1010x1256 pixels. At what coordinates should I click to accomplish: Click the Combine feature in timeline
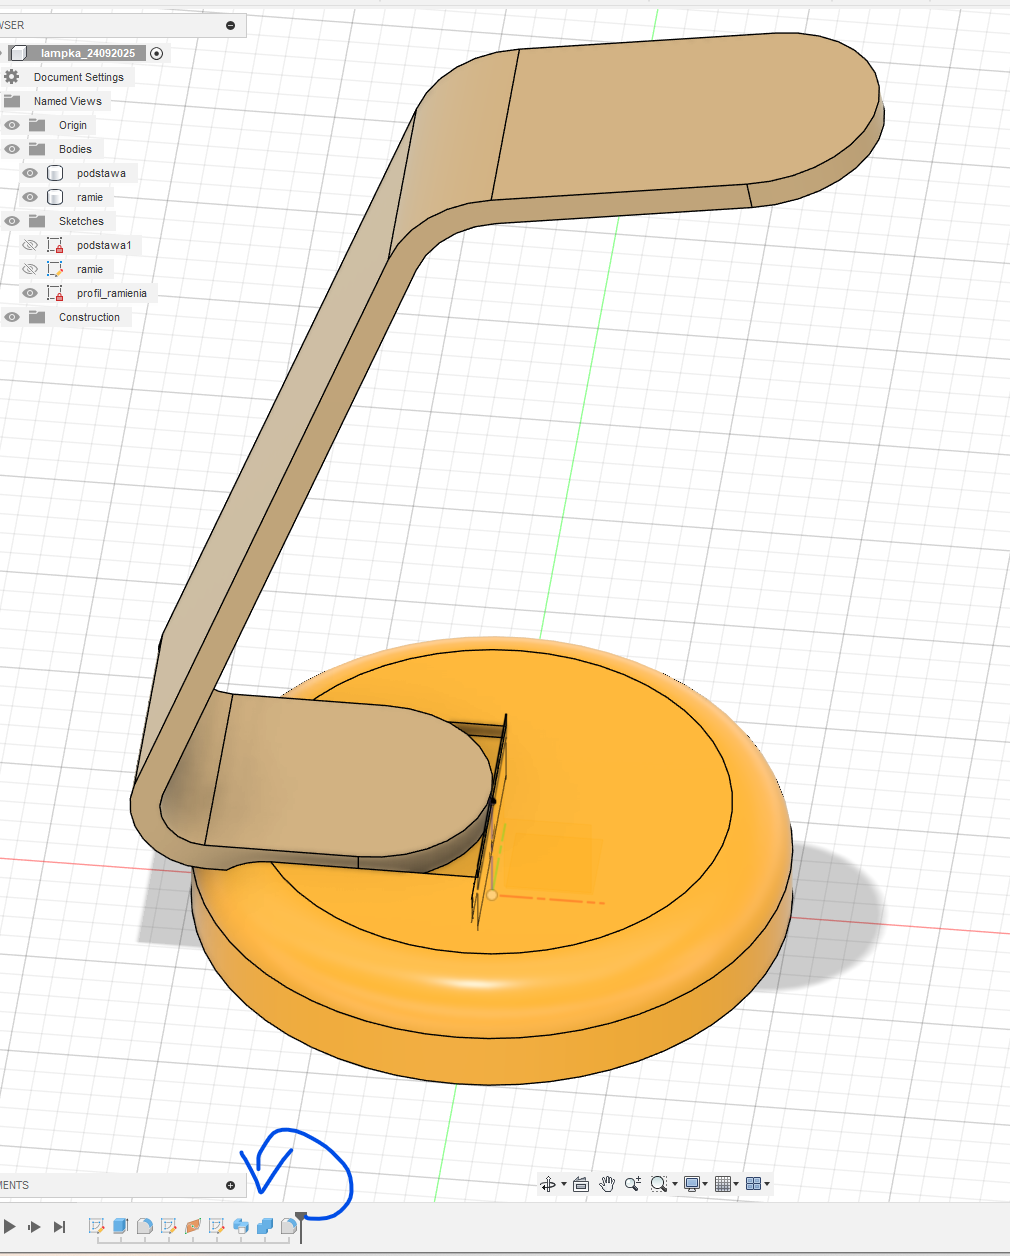pyautogui.click(x=265, y=1226)
